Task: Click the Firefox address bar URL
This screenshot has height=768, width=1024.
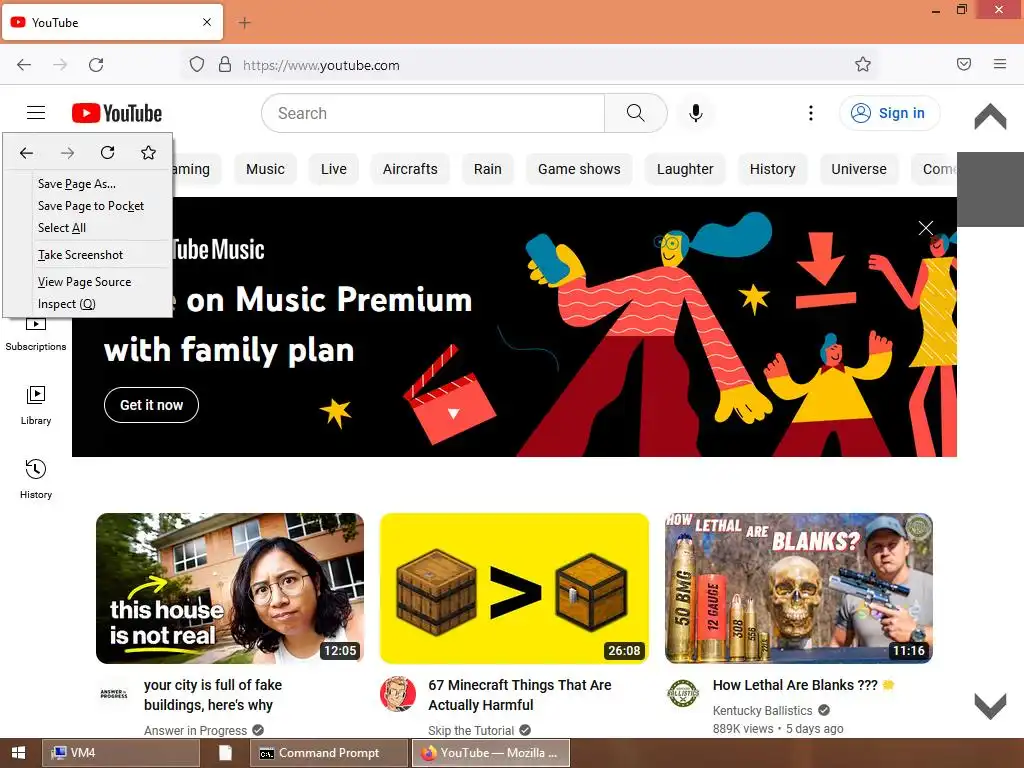Action: [x=321, y=65]
